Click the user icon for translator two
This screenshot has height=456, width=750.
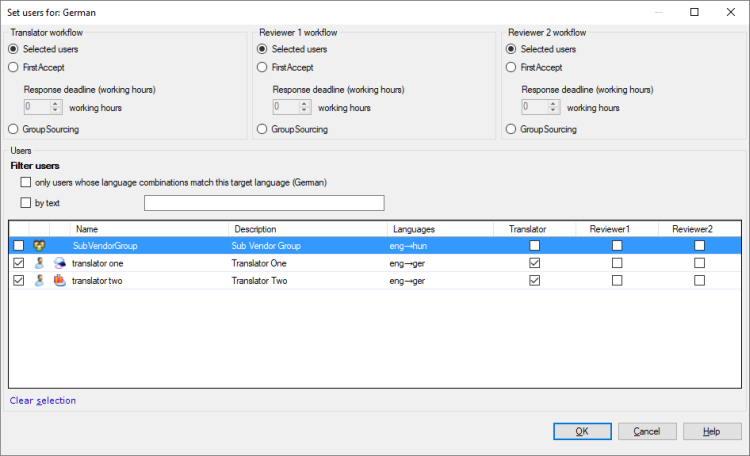point(40,281)
